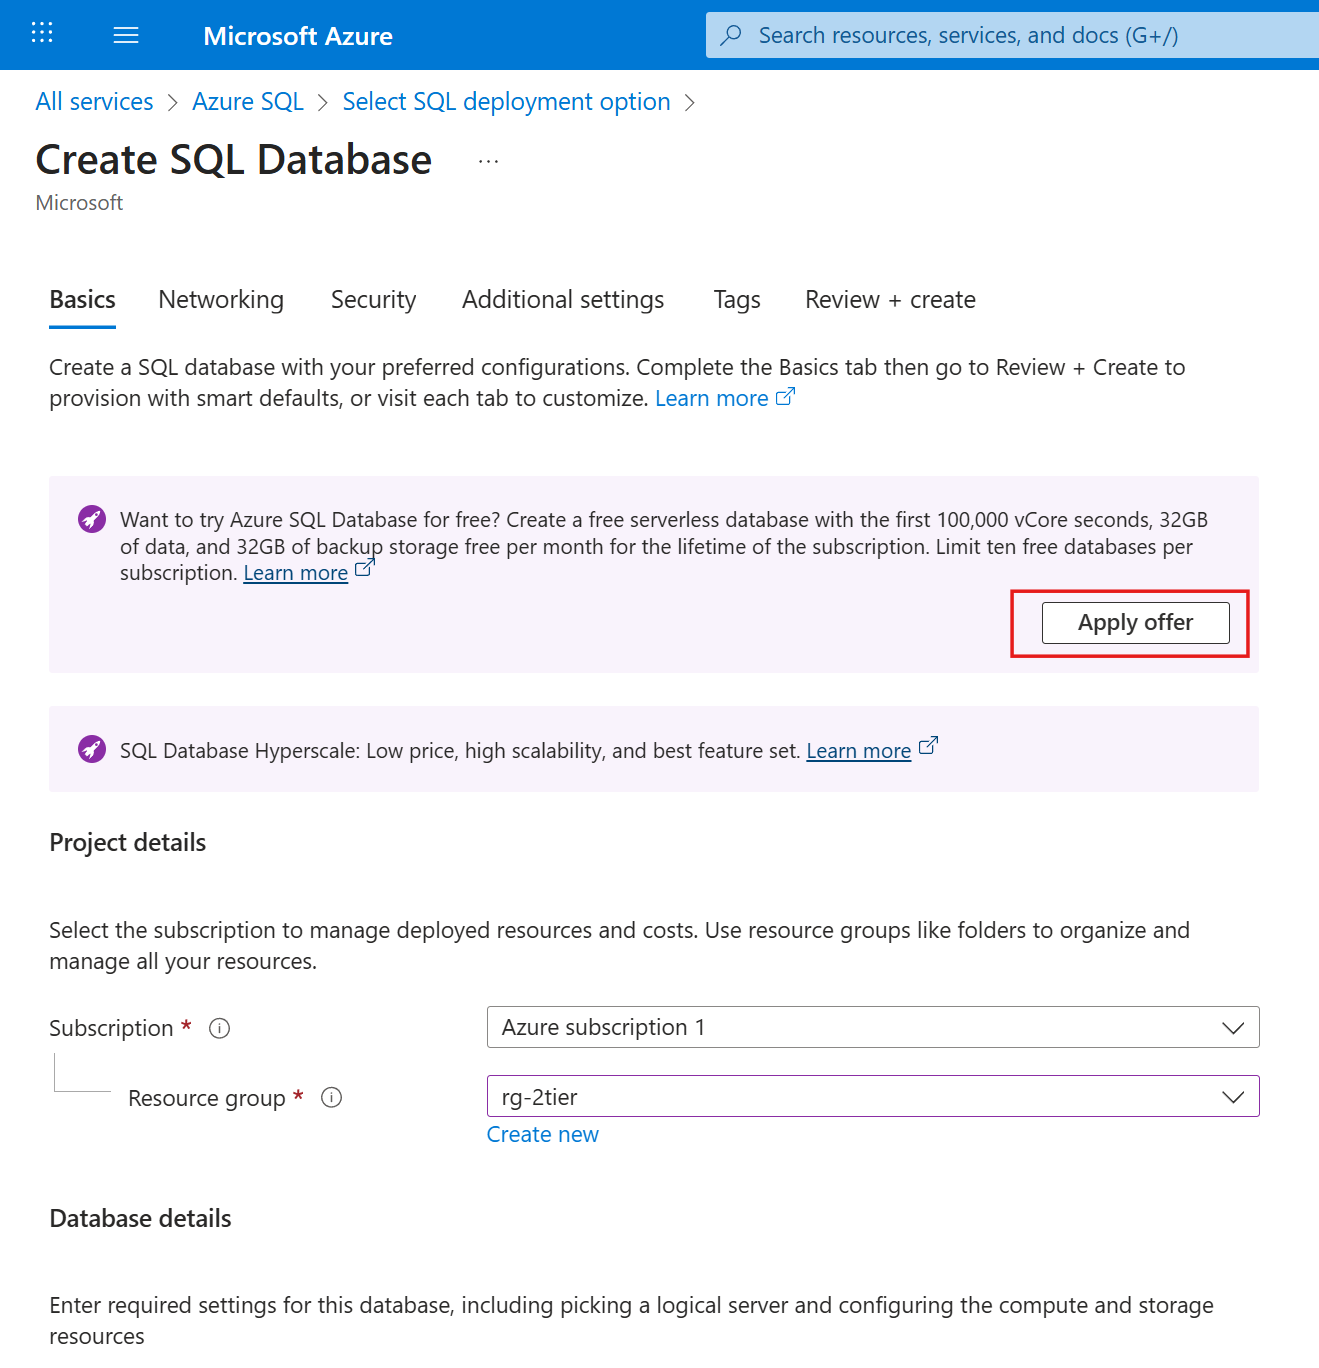Viewport: 1319px width, 1368px height.
Task: Open the Azure SQL breadcrumb link
Action: [x=247, y=101]
